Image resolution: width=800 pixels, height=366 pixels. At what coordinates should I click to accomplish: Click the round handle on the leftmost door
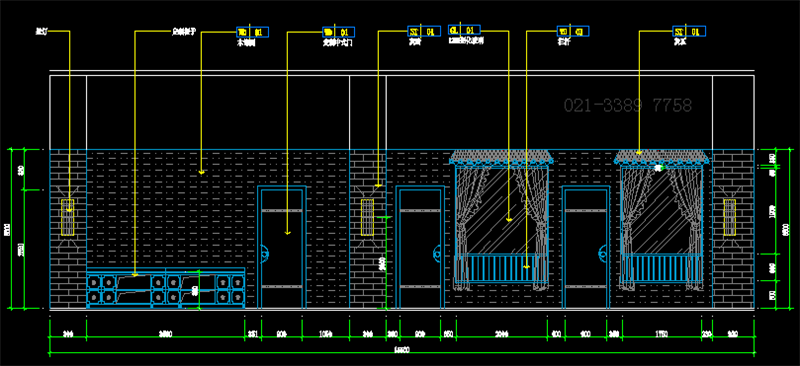pos(265,251)
